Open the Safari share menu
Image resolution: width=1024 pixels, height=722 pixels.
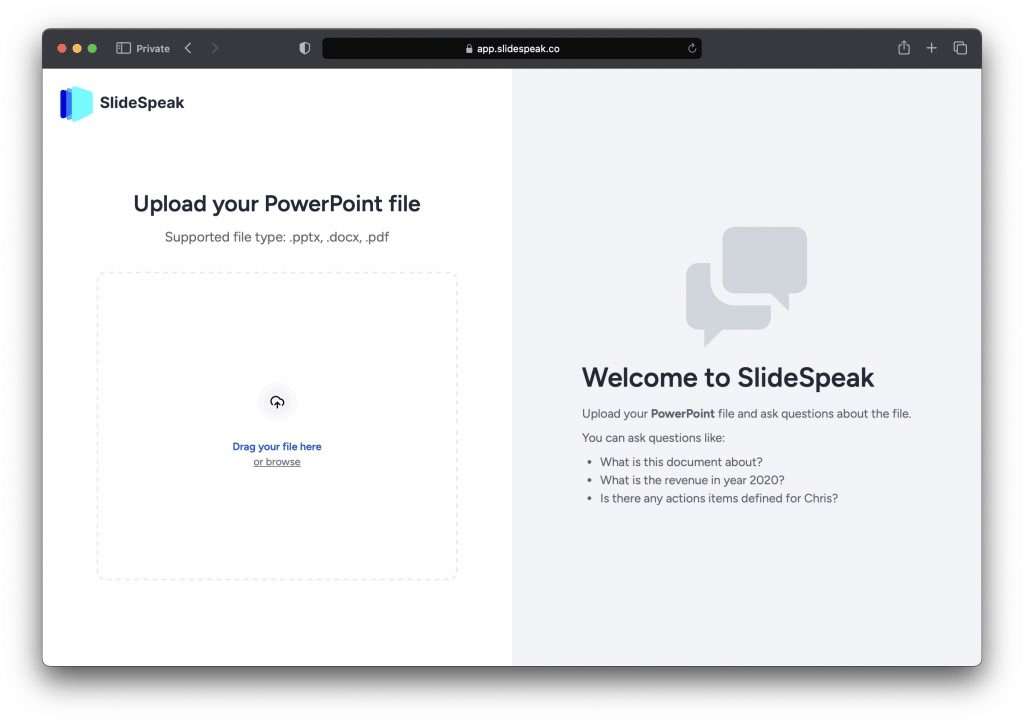[x=904, y=48]
